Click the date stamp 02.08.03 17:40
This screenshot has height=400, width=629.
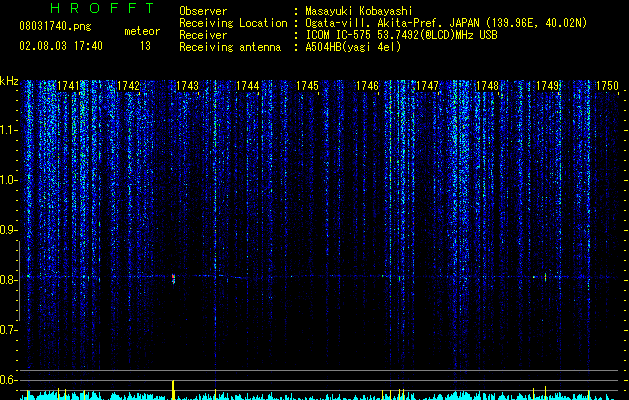61,46
